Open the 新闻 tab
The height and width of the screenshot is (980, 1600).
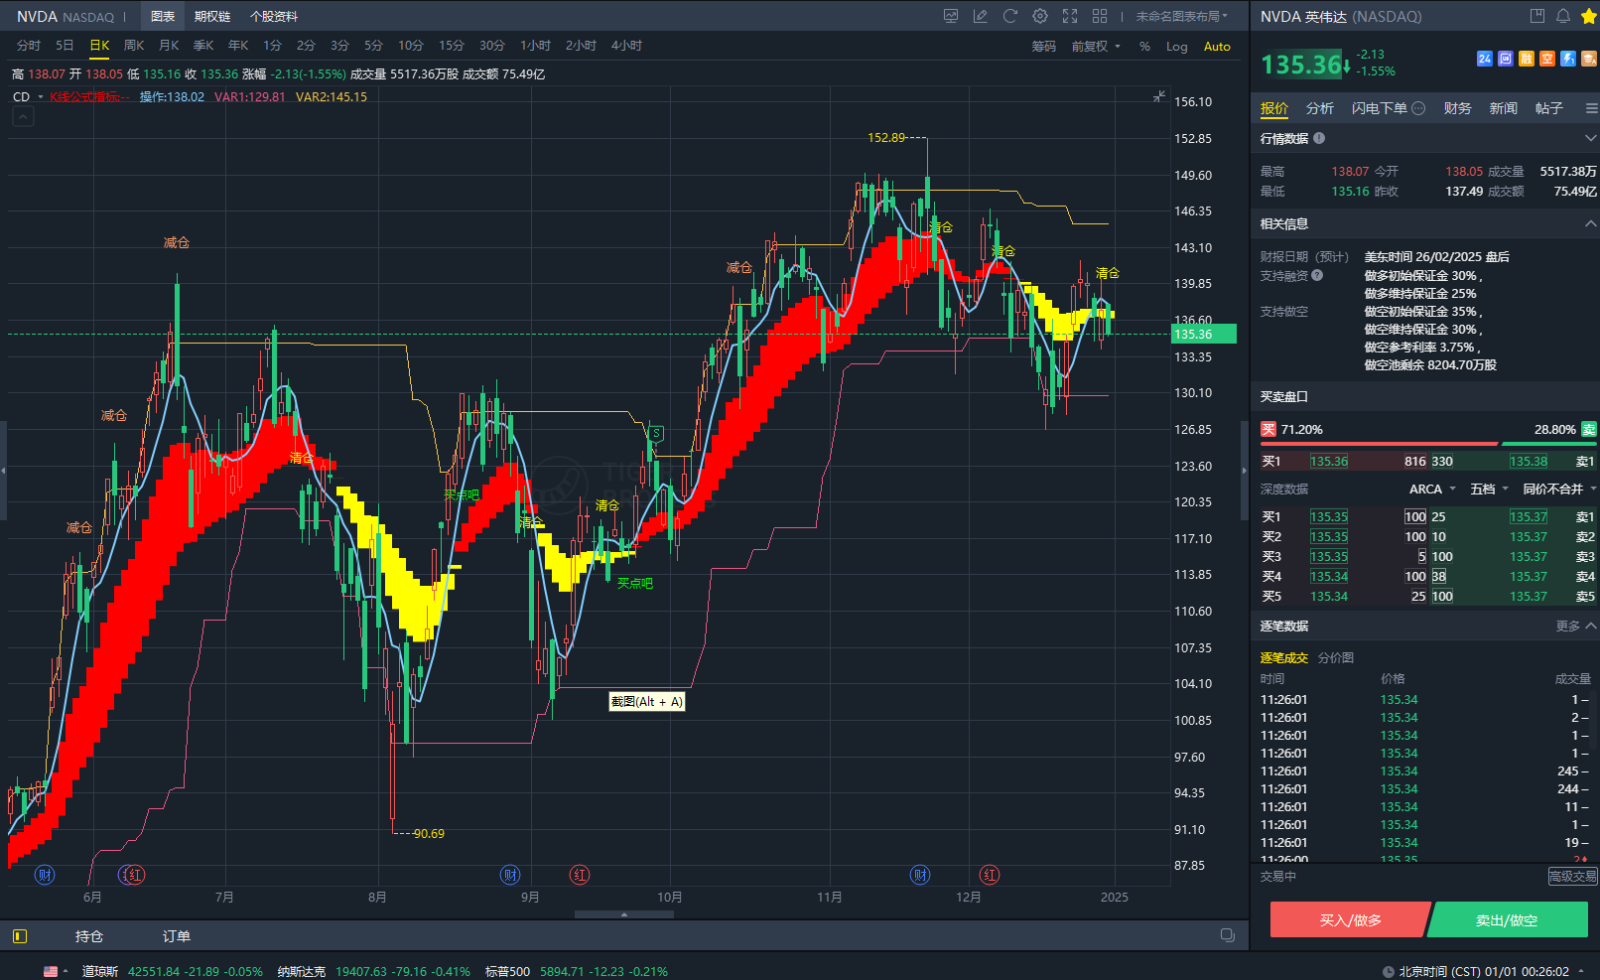click(x=1503, y=108)
